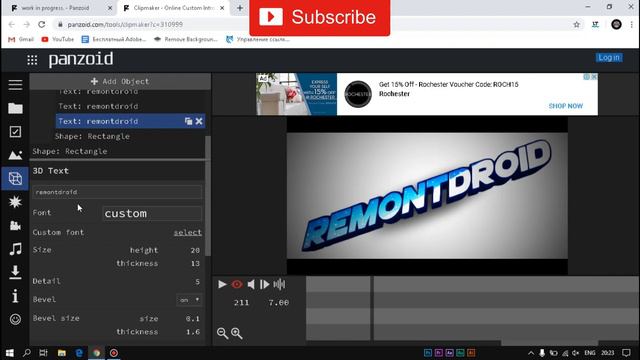640x360 pixels.
Task: Open the Windows notification center
Action: pyautogui.click(x=627, y=353)
